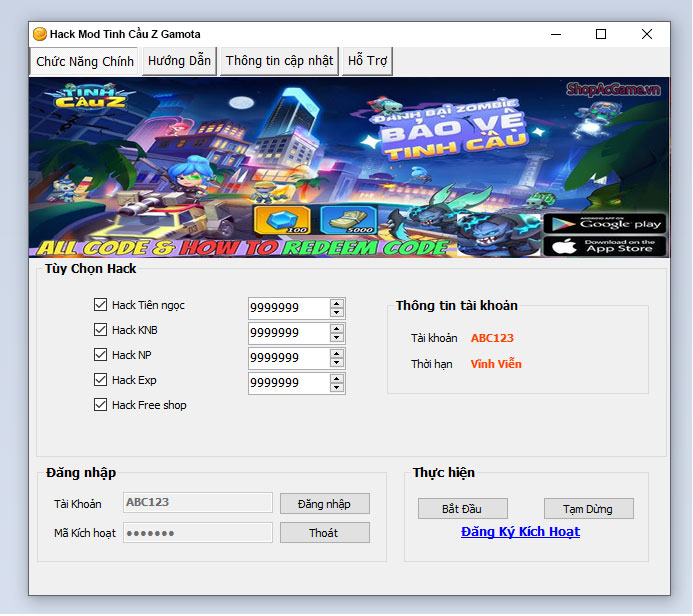
Task: Increase the Hack KNB value with up arrow
Action: coord(337,328)
